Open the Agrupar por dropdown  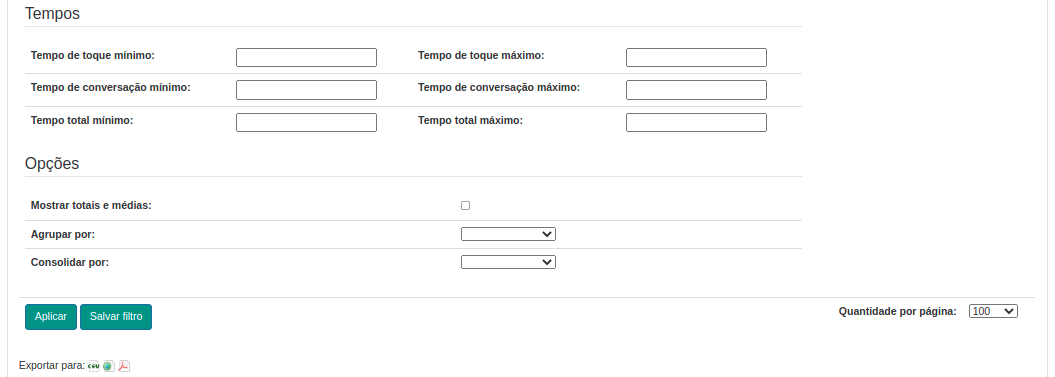pyautogui.click(x=508, y=234)
